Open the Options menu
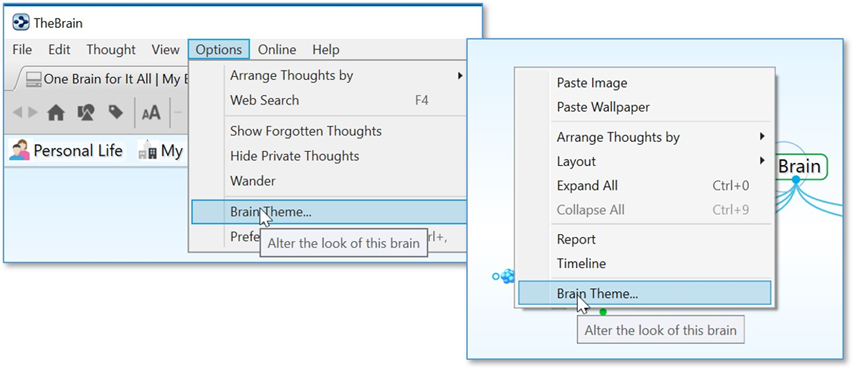853x369 pixels. click(219, 50)
